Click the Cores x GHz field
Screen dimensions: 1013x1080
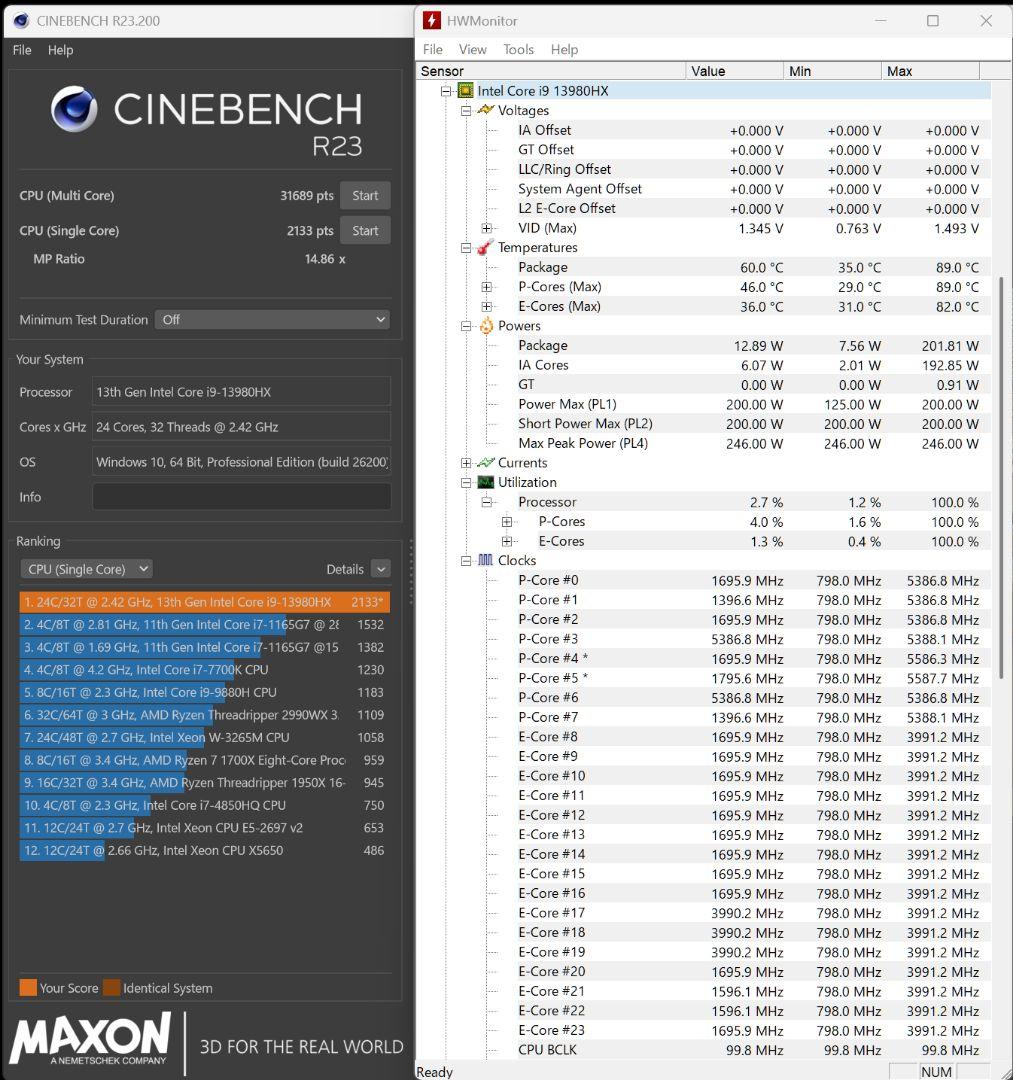242,427
